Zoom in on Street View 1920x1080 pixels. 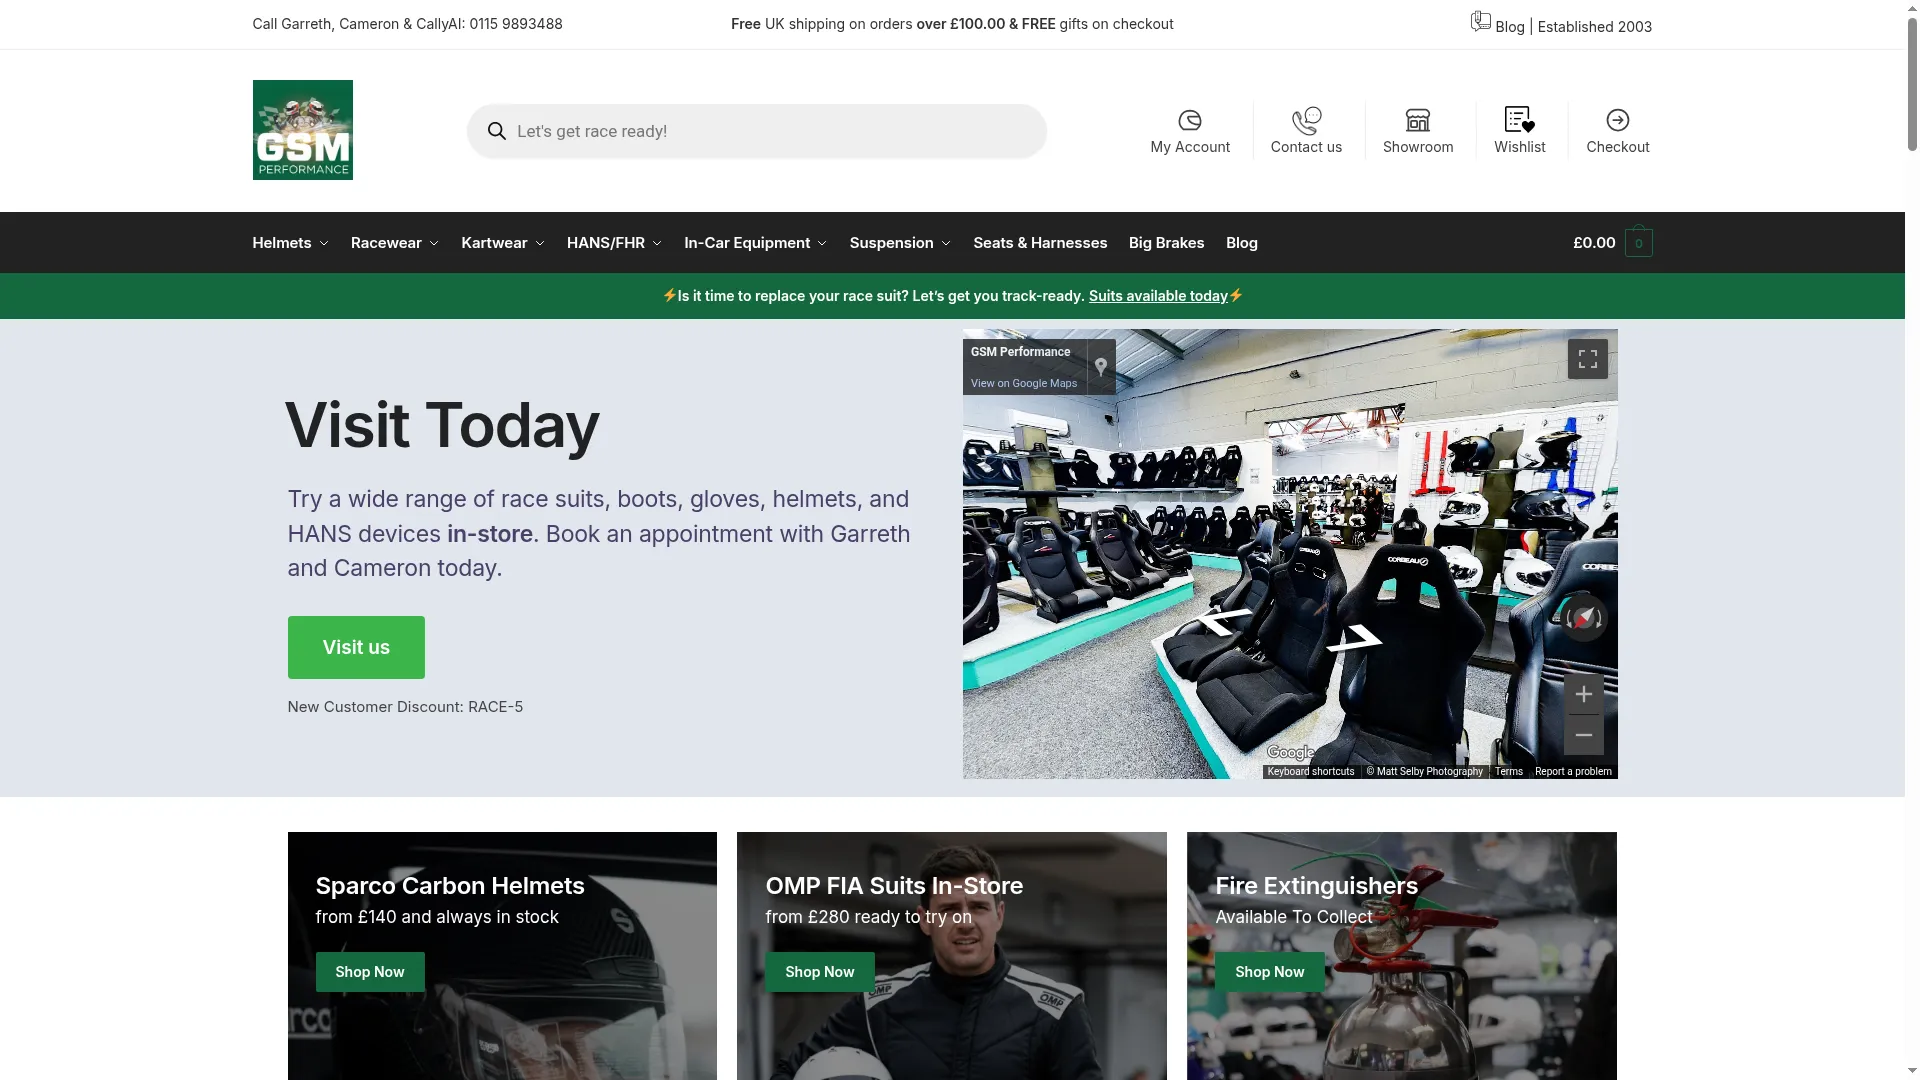tap(1584, 694)
